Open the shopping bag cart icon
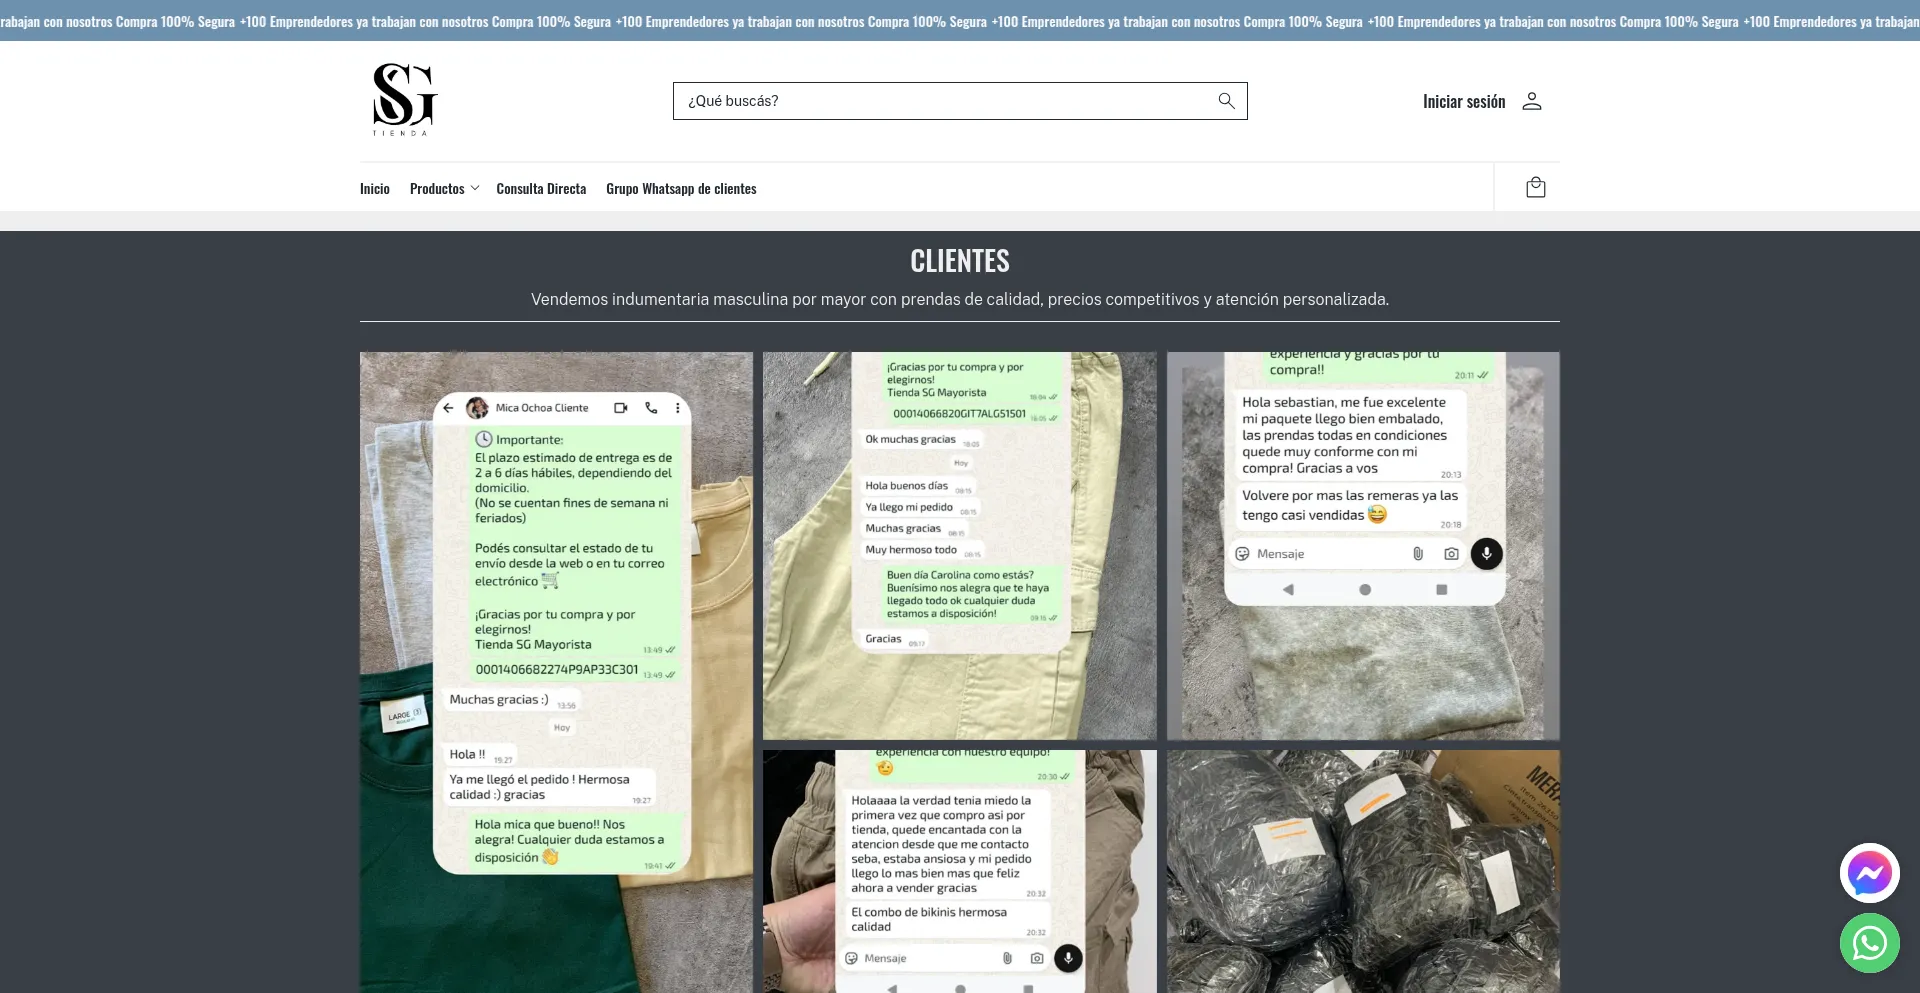Screen dimensions: 1920x993 pyautogui.click(x=1535, y=188)
